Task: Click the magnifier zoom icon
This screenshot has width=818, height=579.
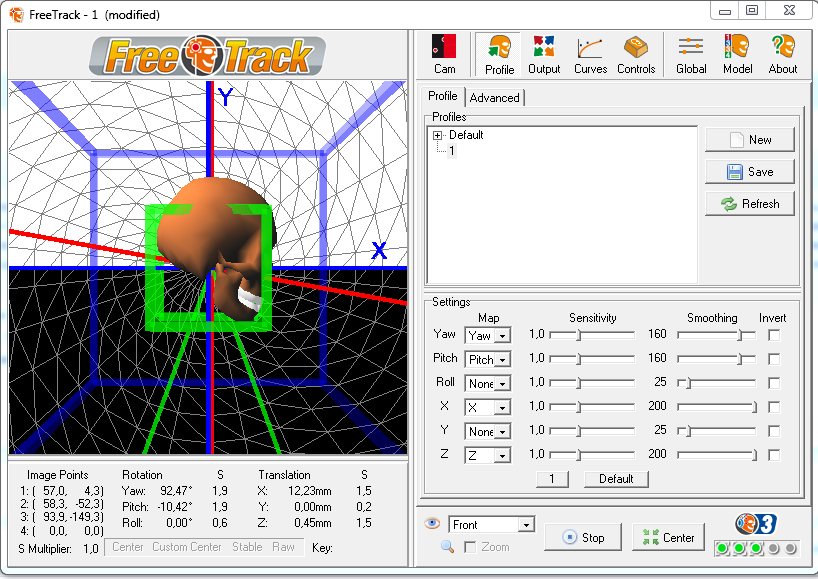Action: click(447, 547)
